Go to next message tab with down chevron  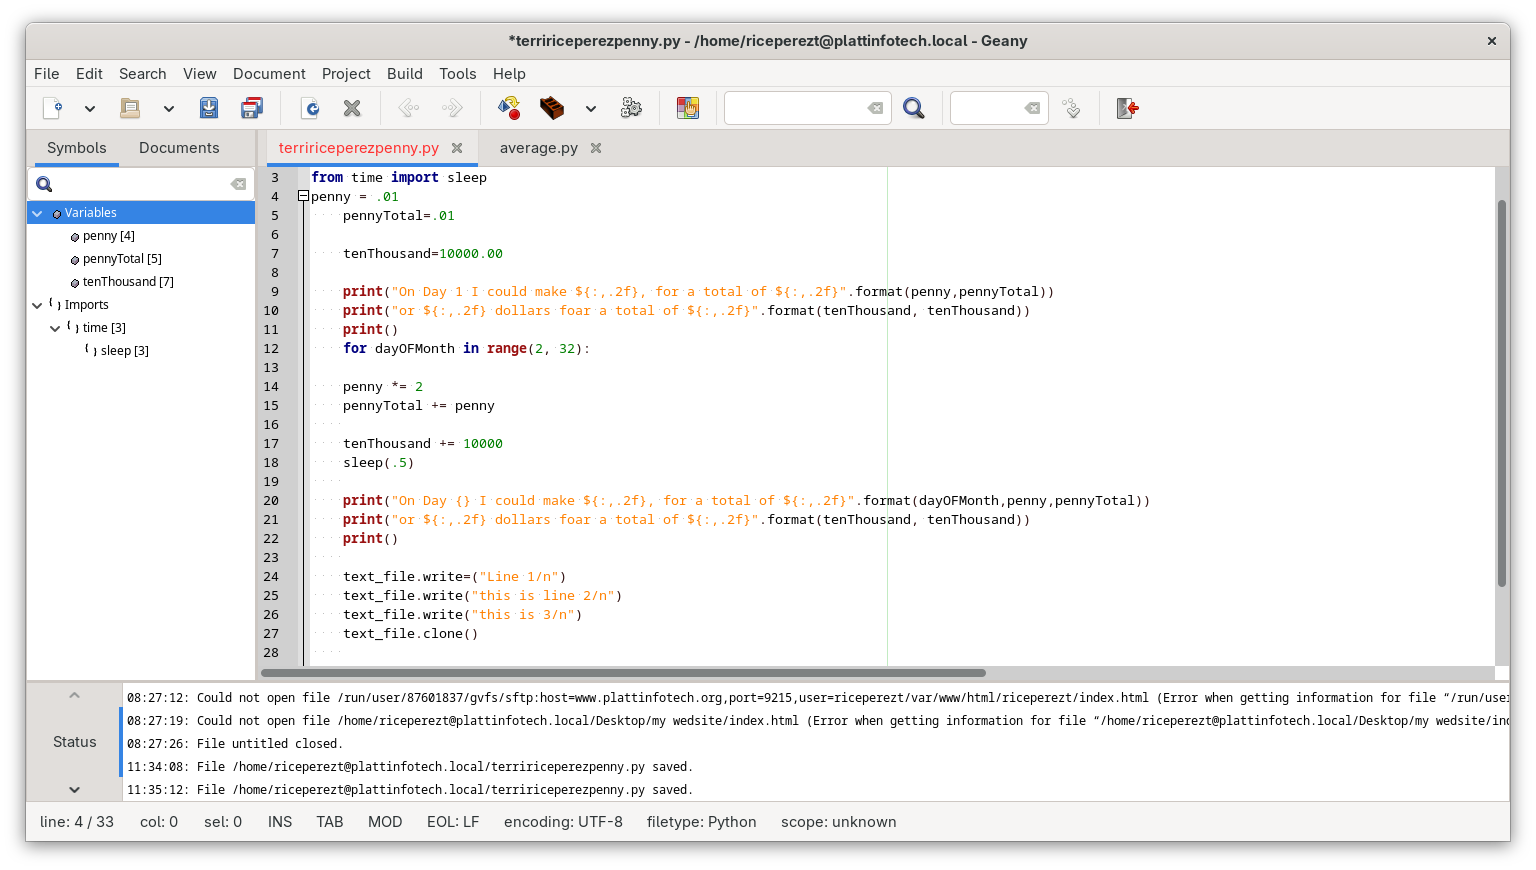(x=74, y=789)
